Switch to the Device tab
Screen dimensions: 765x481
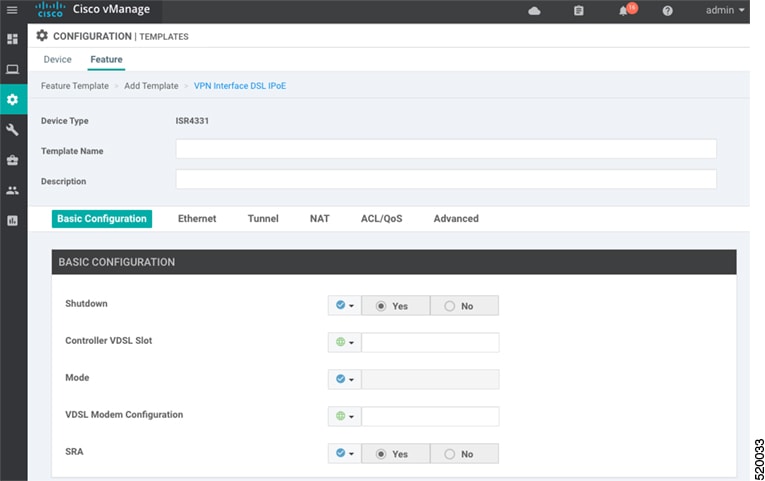pos(58,60)
